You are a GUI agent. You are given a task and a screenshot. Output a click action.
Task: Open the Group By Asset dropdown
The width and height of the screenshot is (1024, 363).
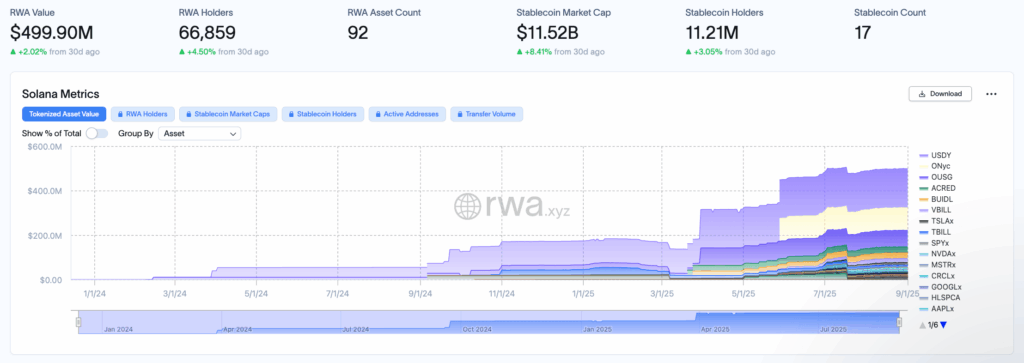pyautogui.click(x=199, y=133)
